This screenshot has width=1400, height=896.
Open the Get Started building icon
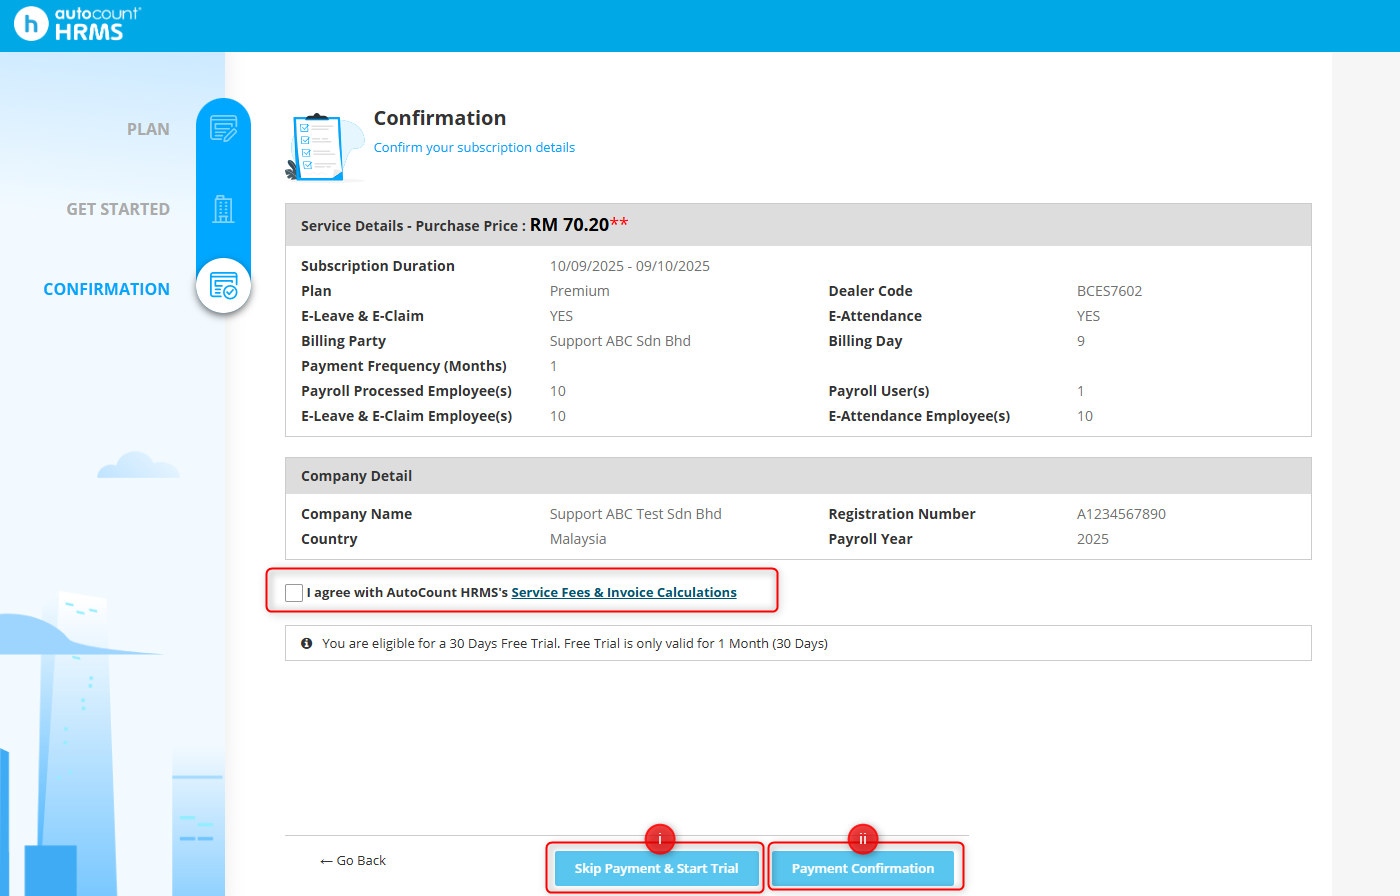click(223, 209)
